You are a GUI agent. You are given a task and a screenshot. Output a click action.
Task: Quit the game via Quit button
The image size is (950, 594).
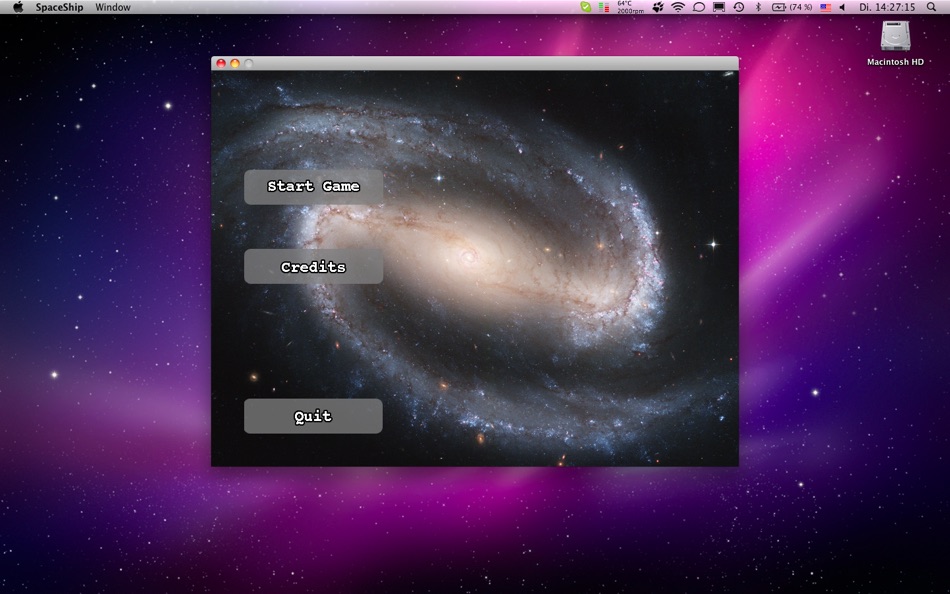click(x=313, y=416)
